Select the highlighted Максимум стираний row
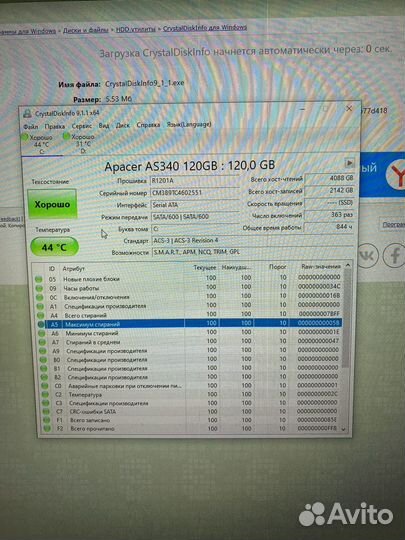The width and height of the screenshot is (405, 540). point(190,323)
